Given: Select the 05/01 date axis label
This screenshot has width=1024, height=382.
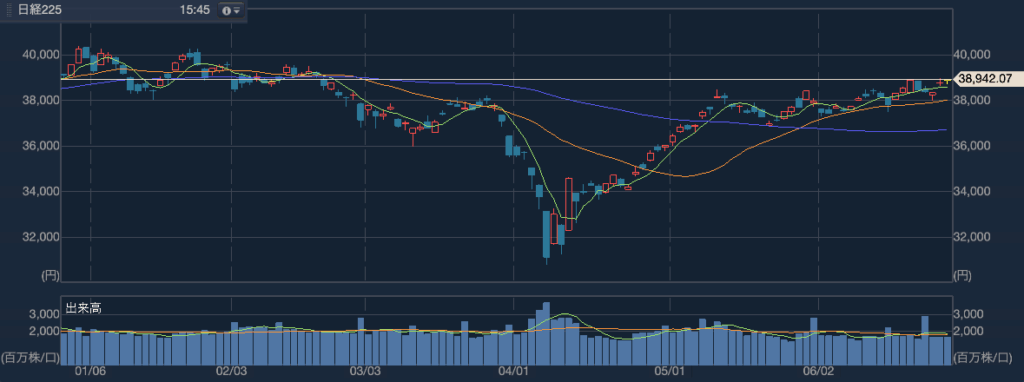Looking at the screenshot, I should [x=670, y=371].
